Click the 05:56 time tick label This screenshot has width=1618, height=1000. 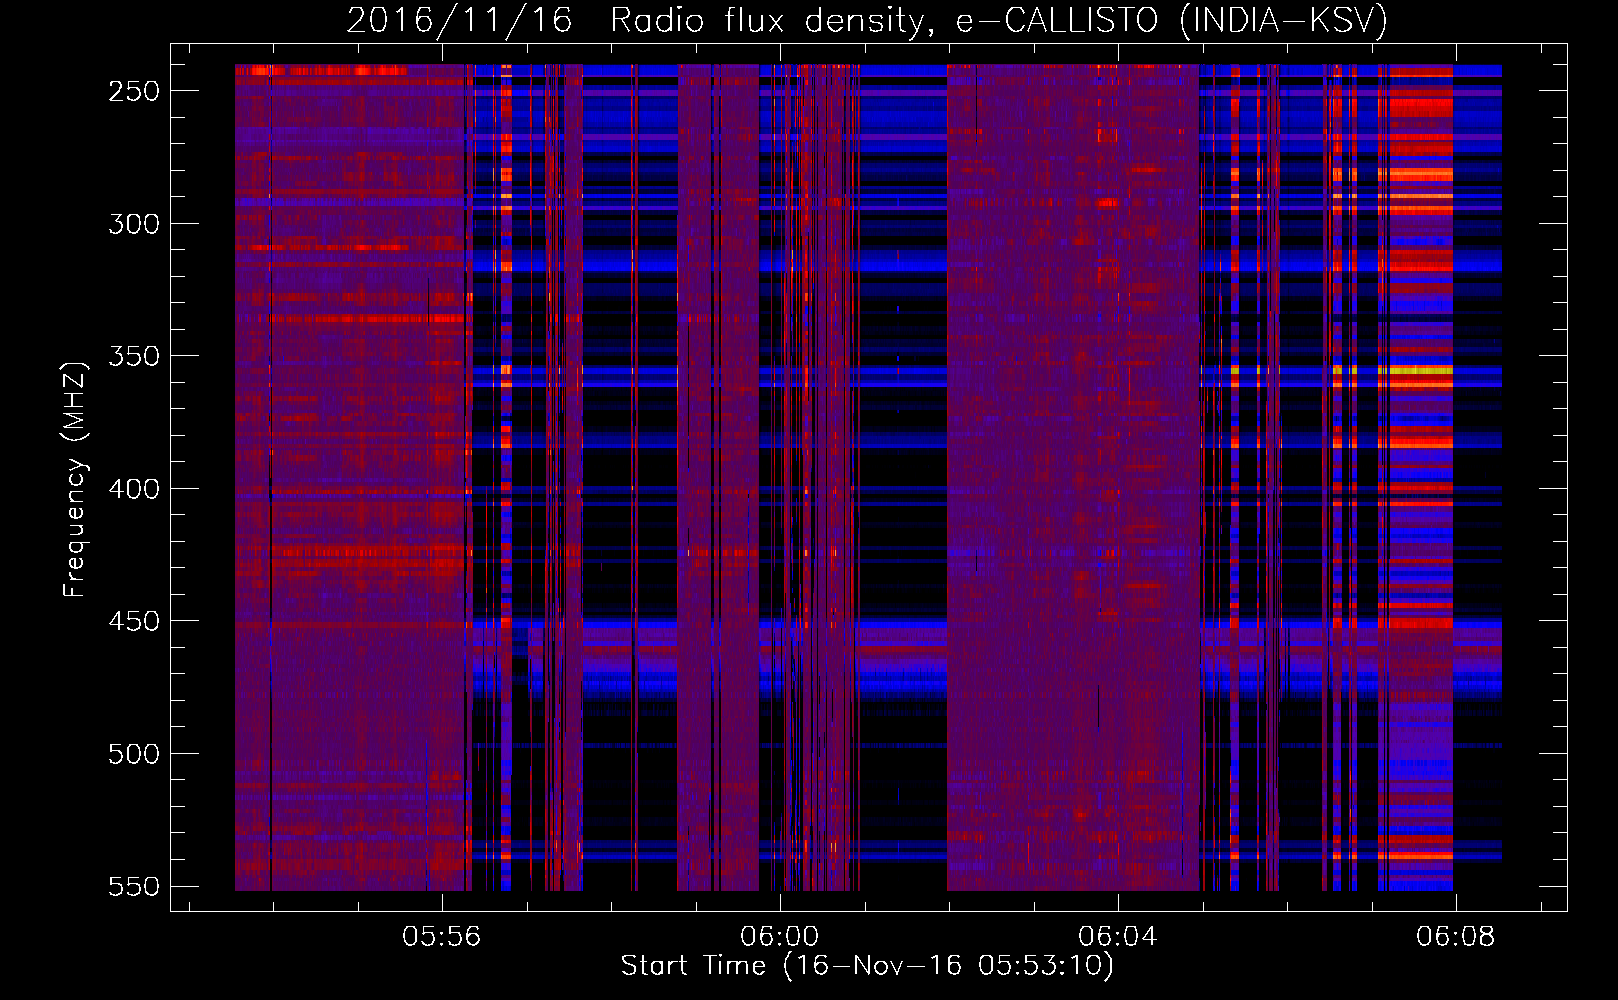pos(441,936)
